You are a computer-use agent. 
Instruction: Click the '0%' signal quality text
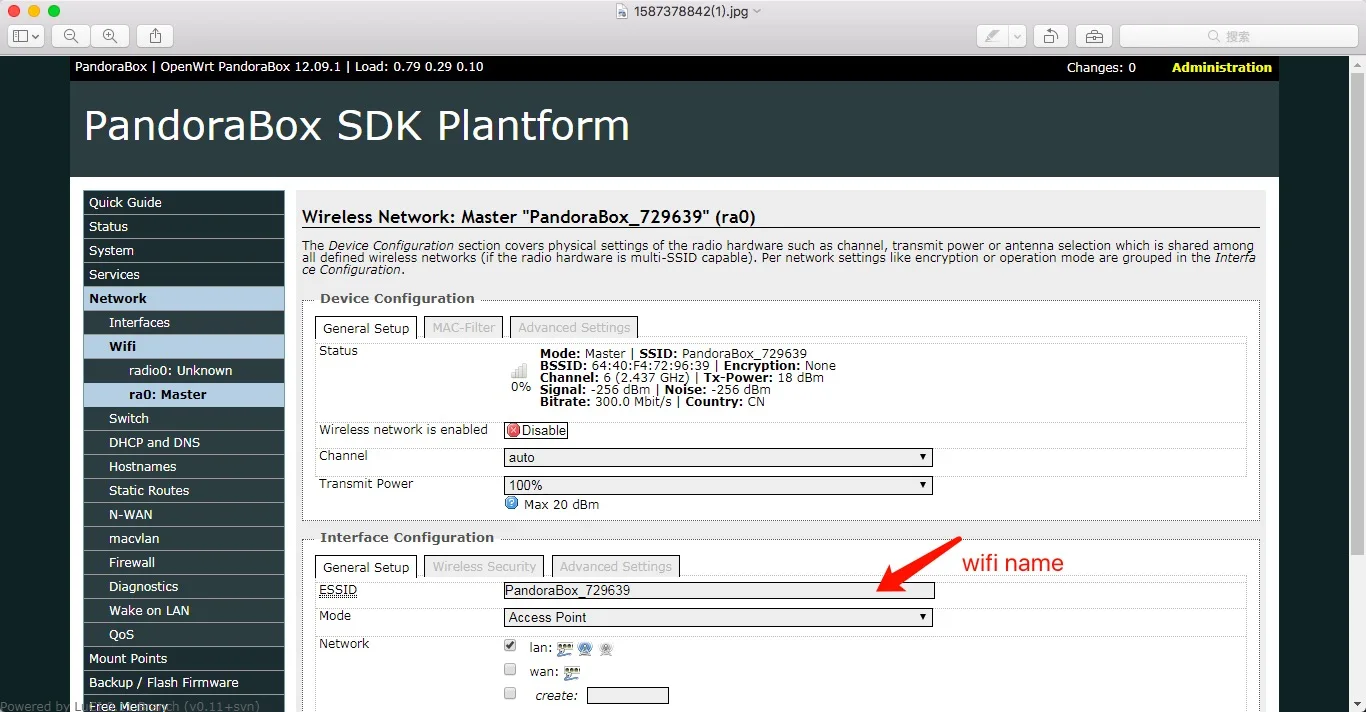click(x=520, y=386)
